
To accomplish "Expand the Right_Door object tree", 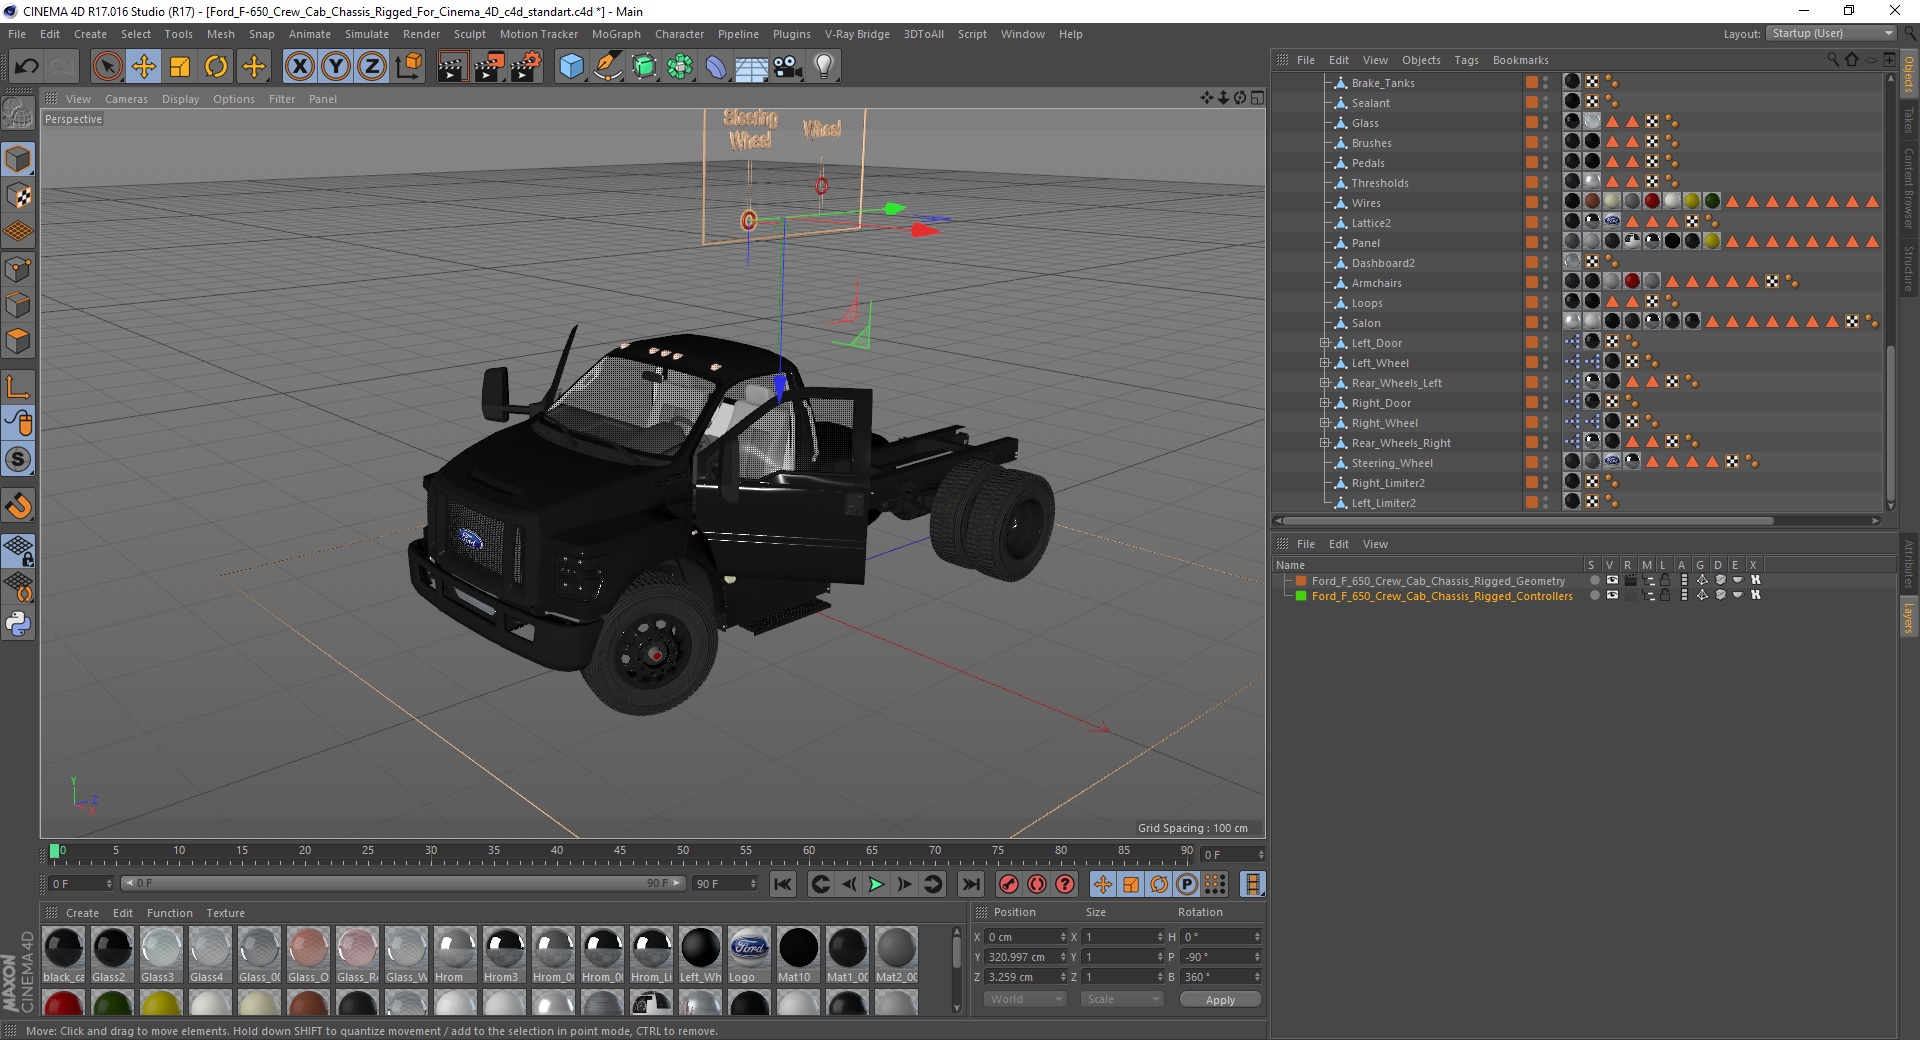I will (1325, 403).
